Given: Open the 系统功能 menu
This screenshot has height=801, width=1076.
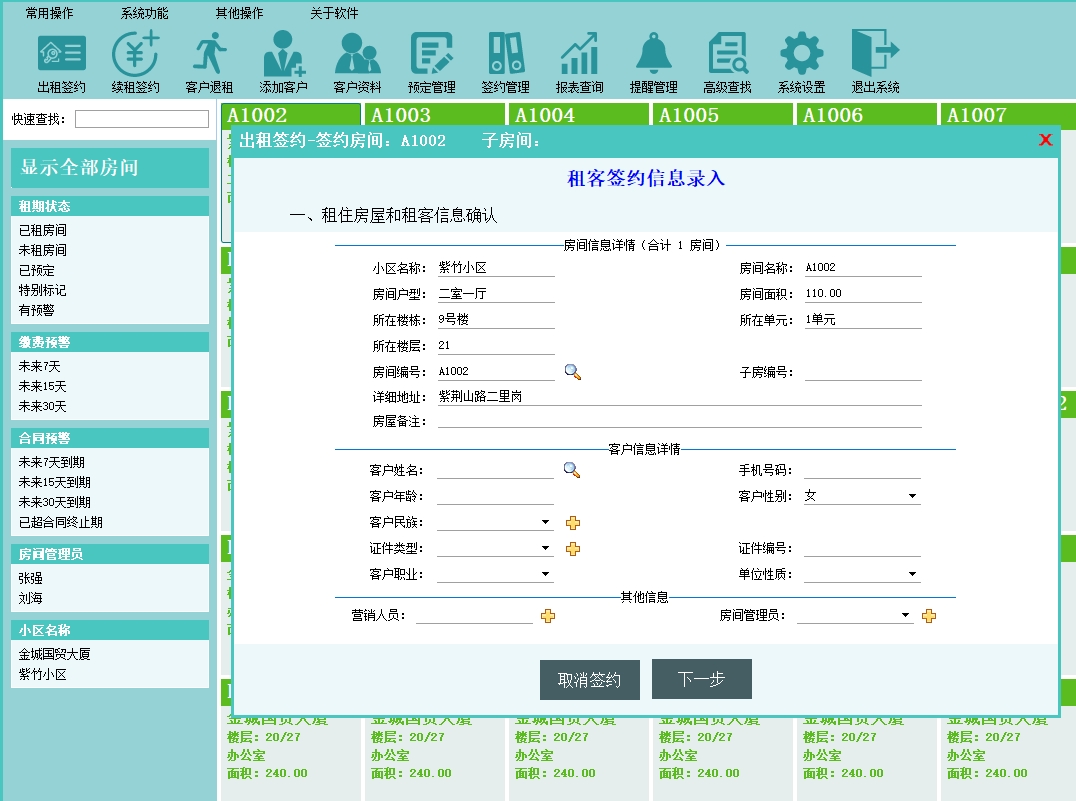Looking at the screenshot, I should click(144, 14).
